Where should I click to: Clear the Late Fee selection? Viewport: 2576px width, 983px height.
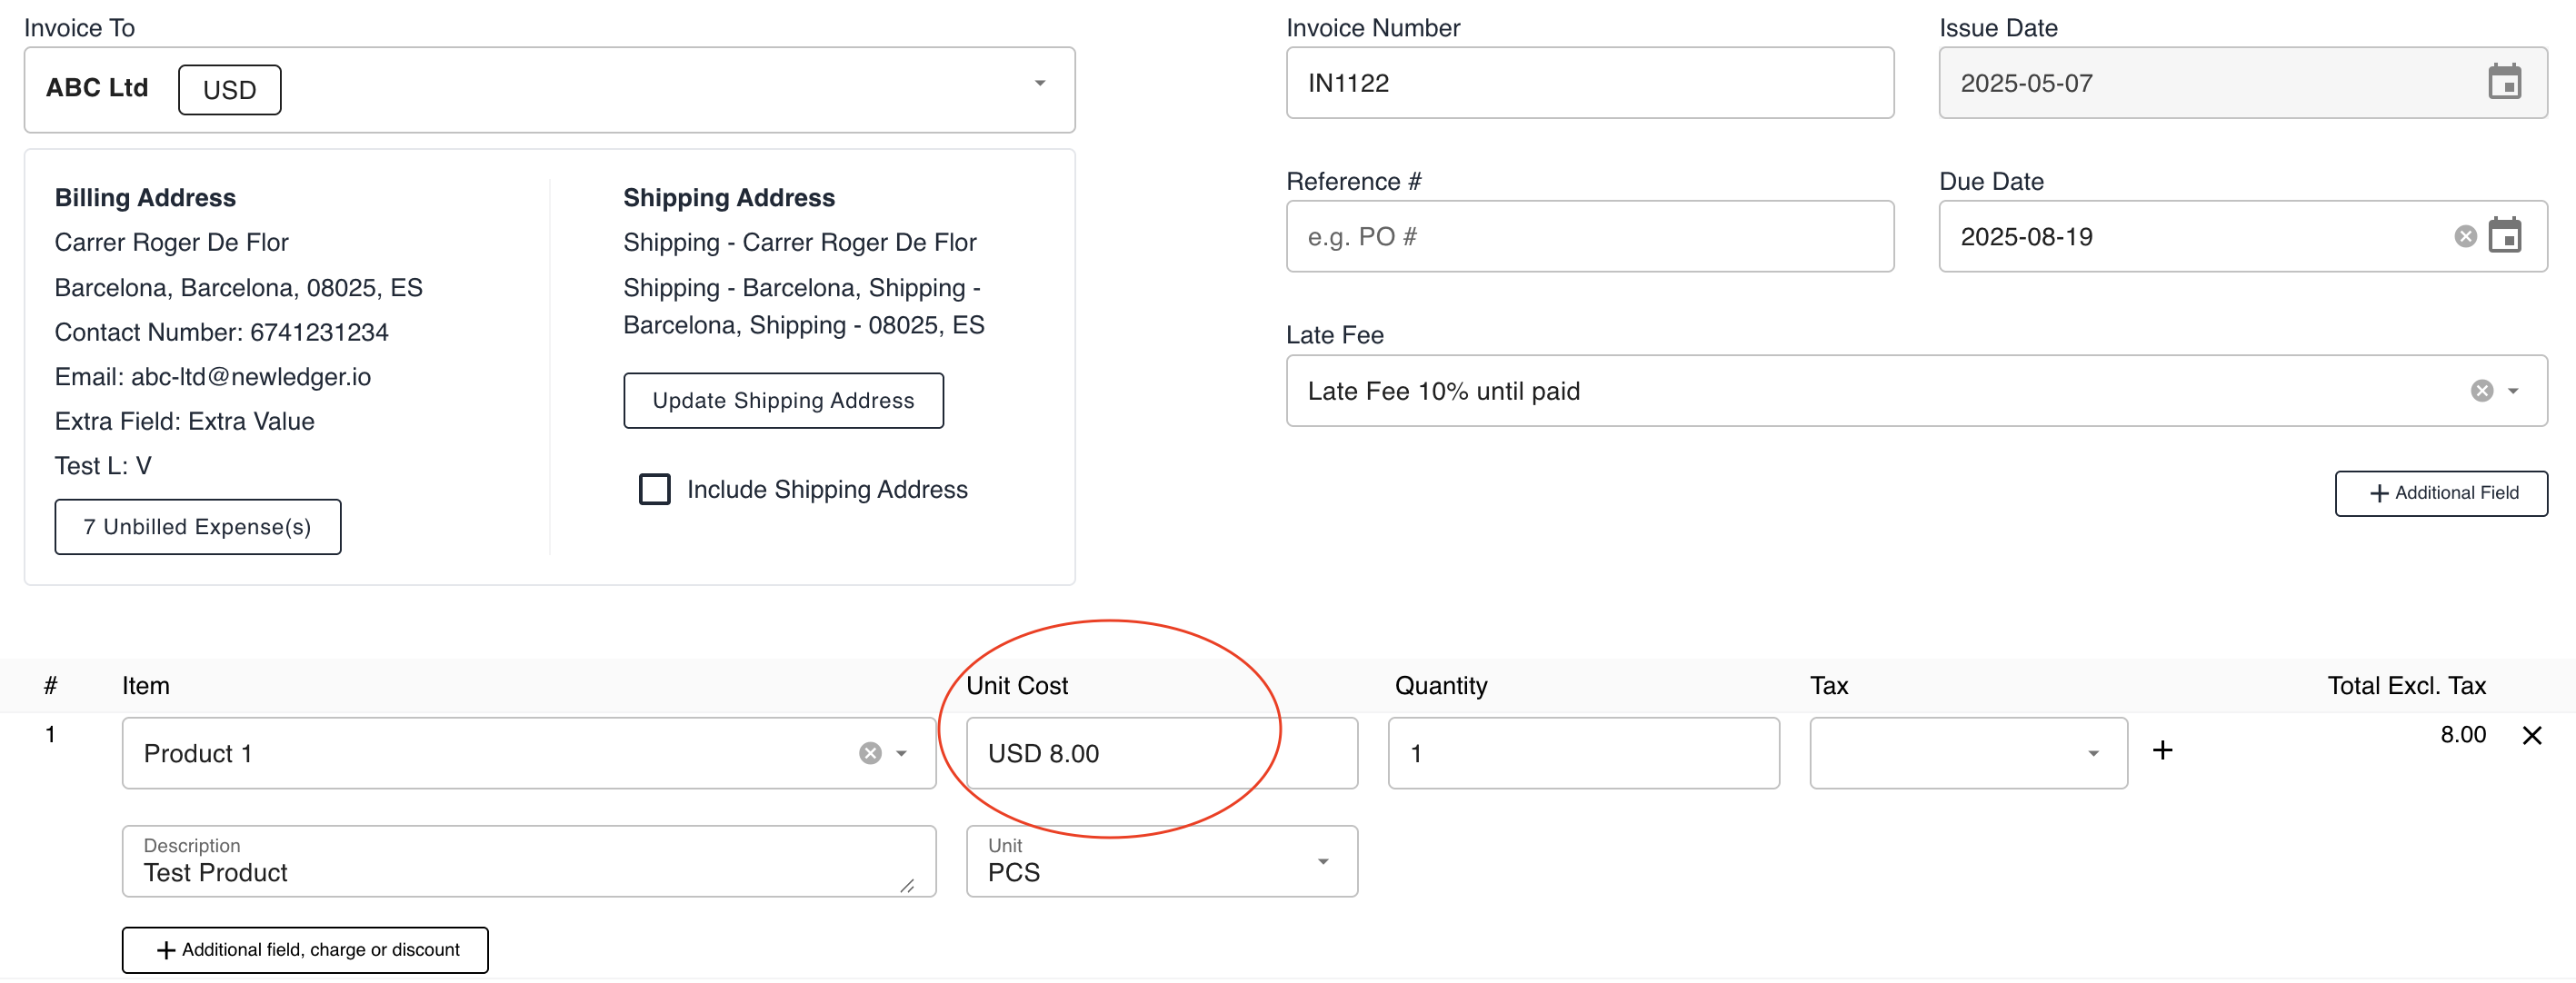(x=2481, y=391)
